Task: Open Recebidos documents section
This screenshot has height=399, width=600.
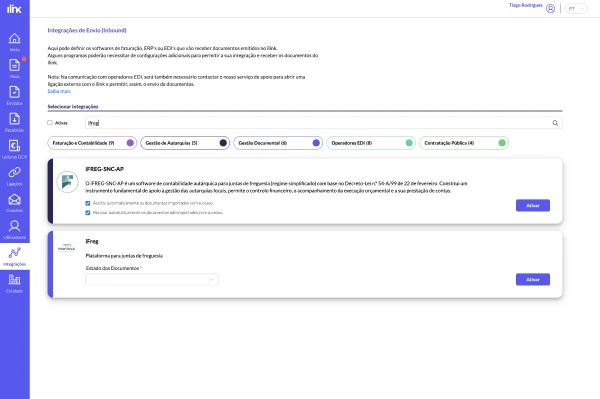Action: point(15,122)
